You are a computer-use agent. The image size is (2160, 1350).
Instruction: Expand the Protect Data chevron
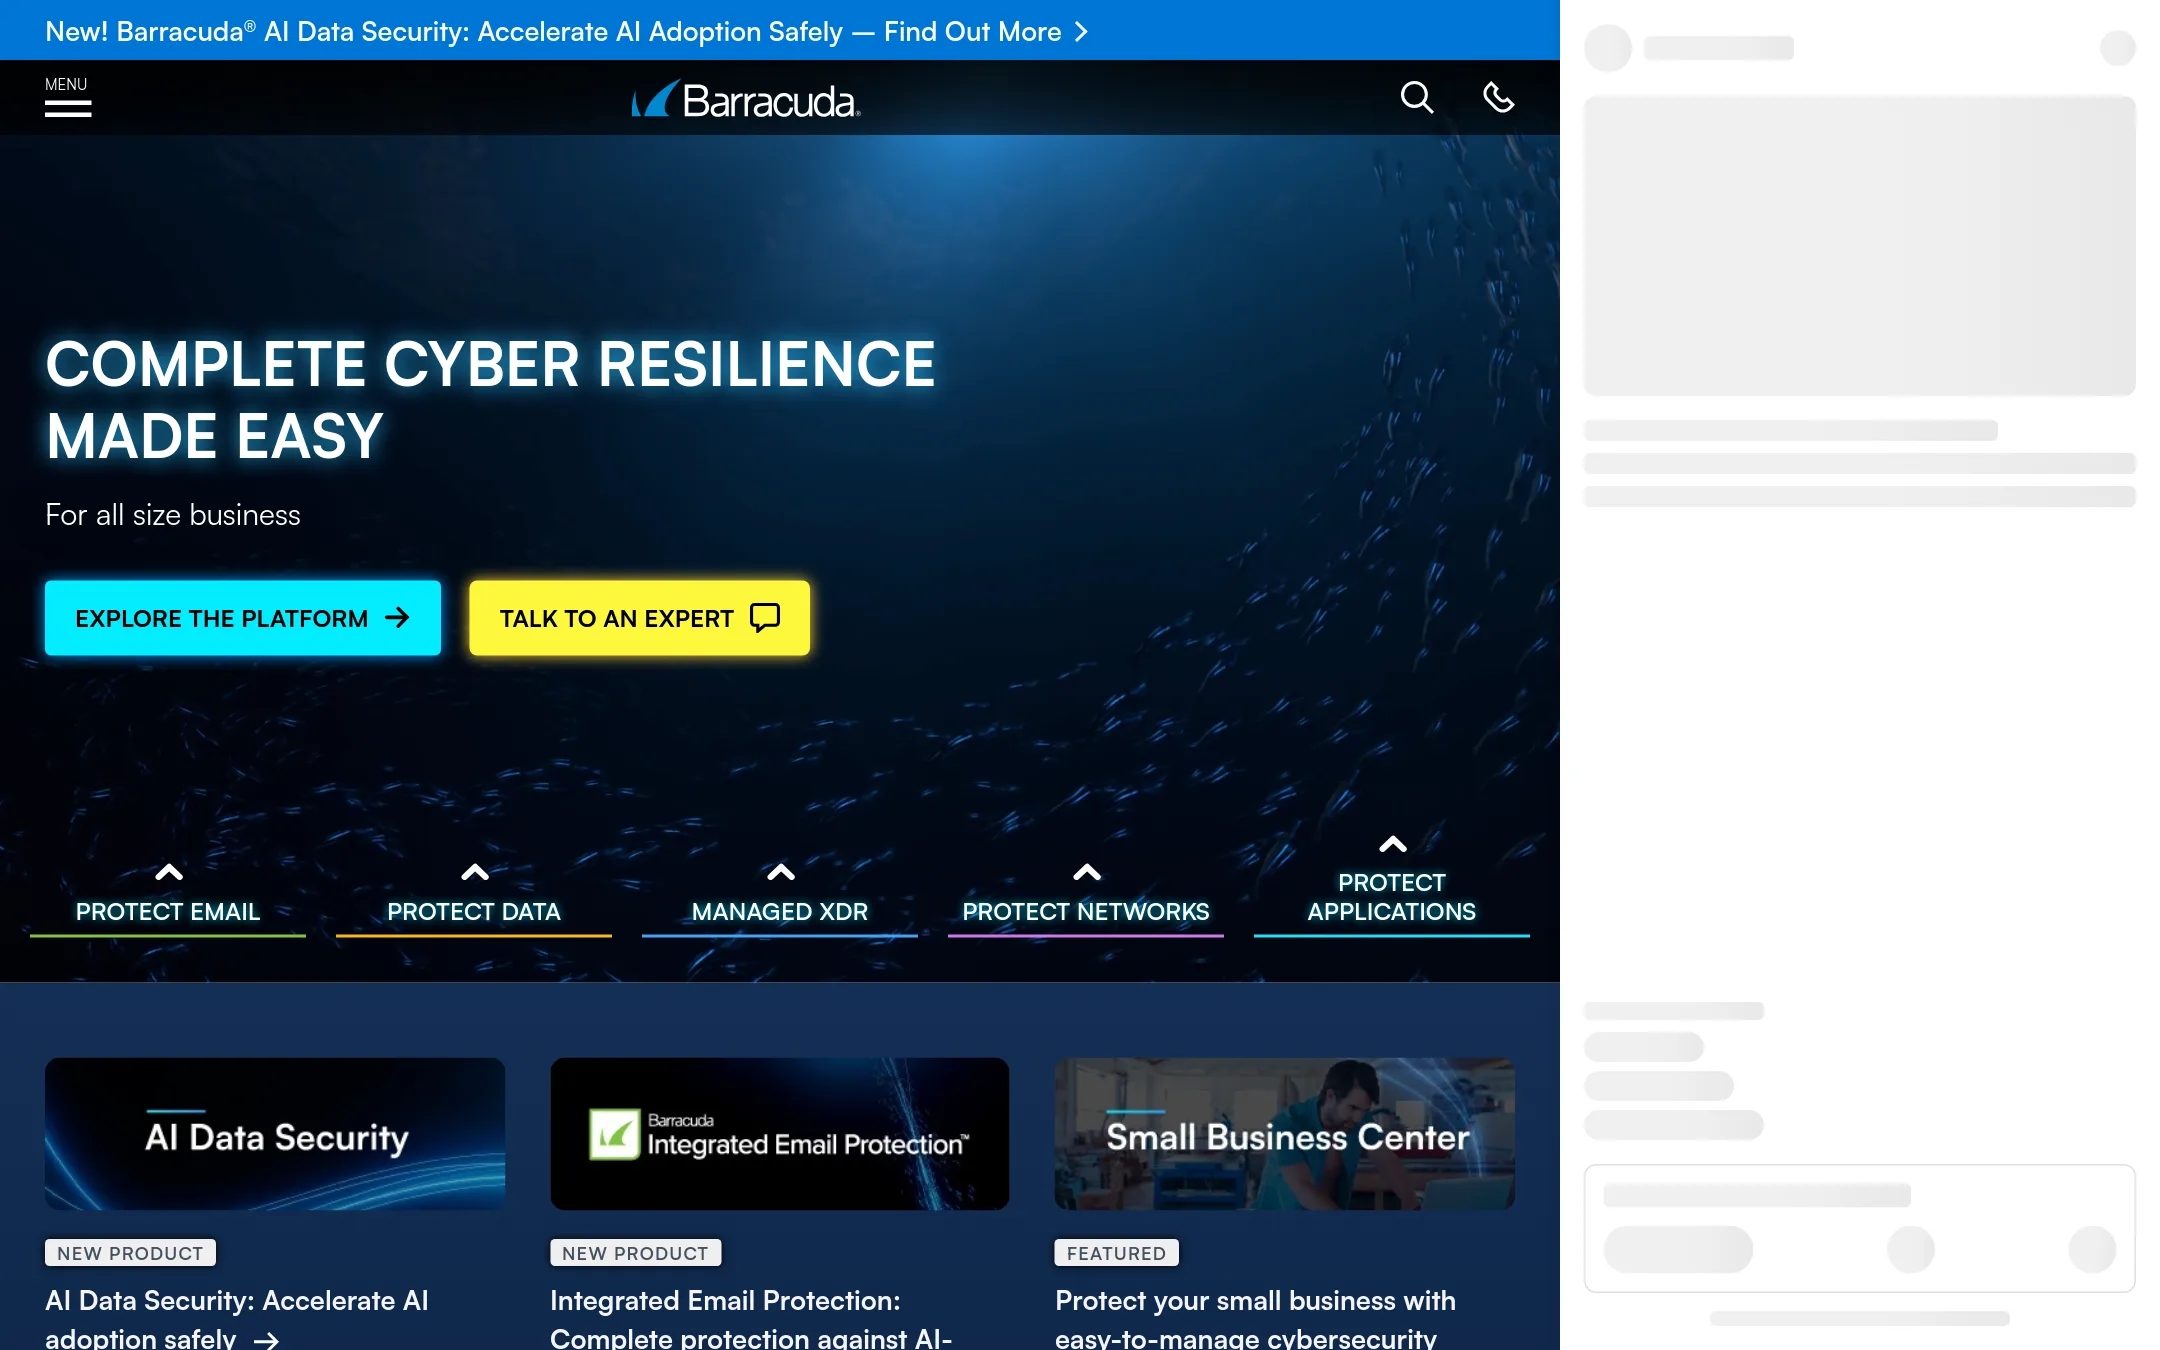(x=475, y=872)
